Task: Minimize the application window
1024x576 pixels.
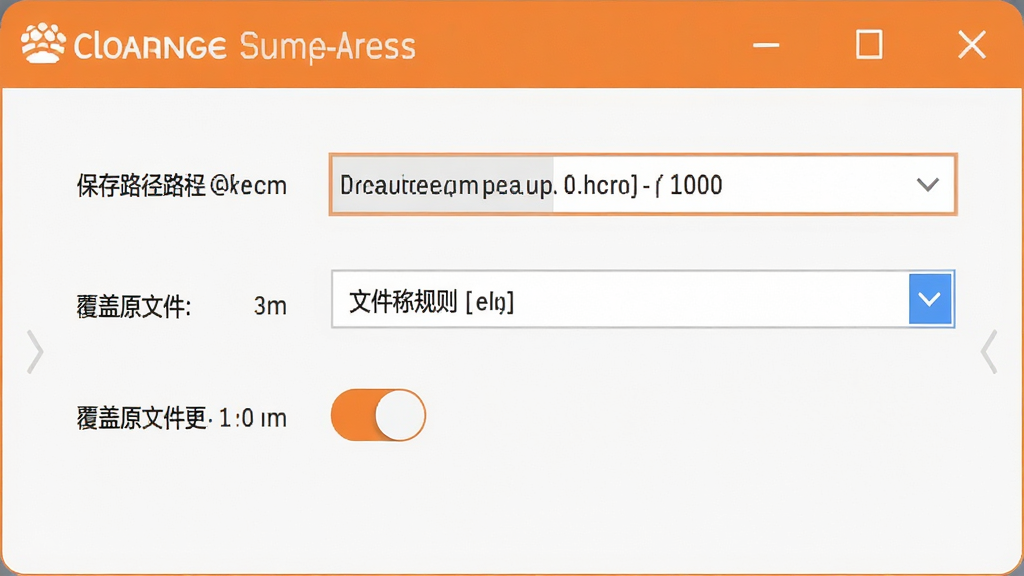Action: (766, 45)
